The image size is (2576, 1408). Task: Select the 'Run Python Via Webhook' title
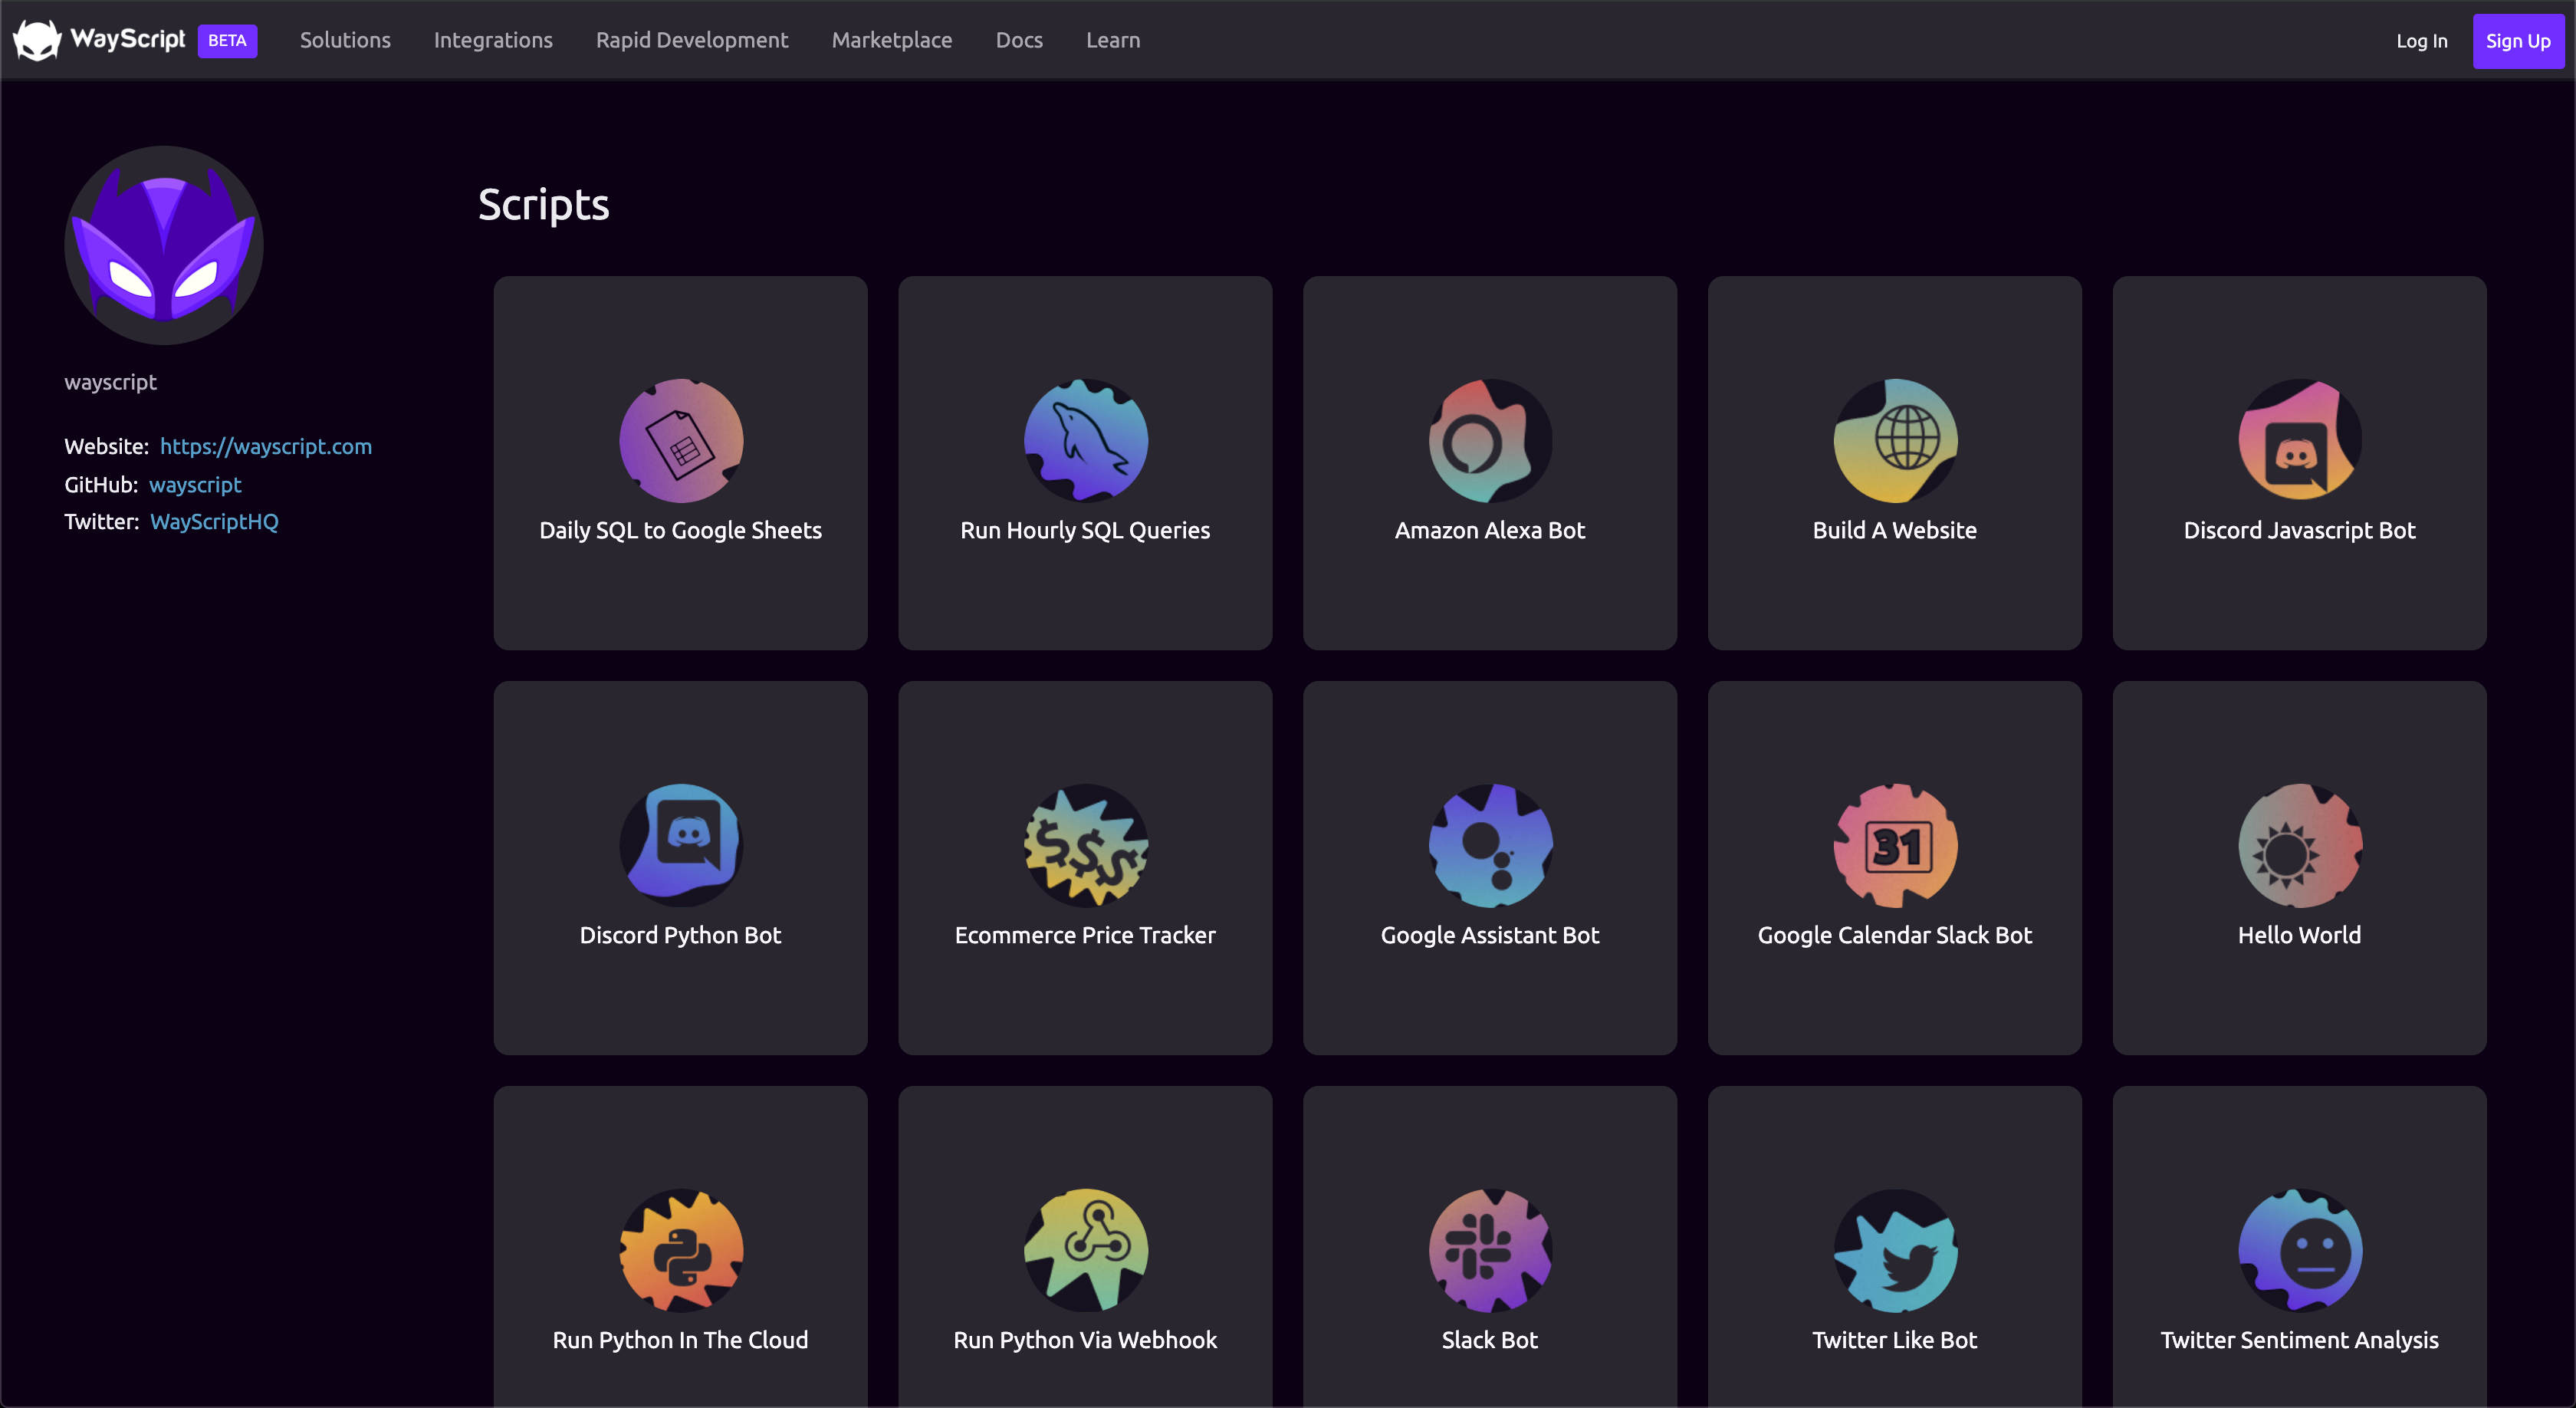tap(1086, 1340)
